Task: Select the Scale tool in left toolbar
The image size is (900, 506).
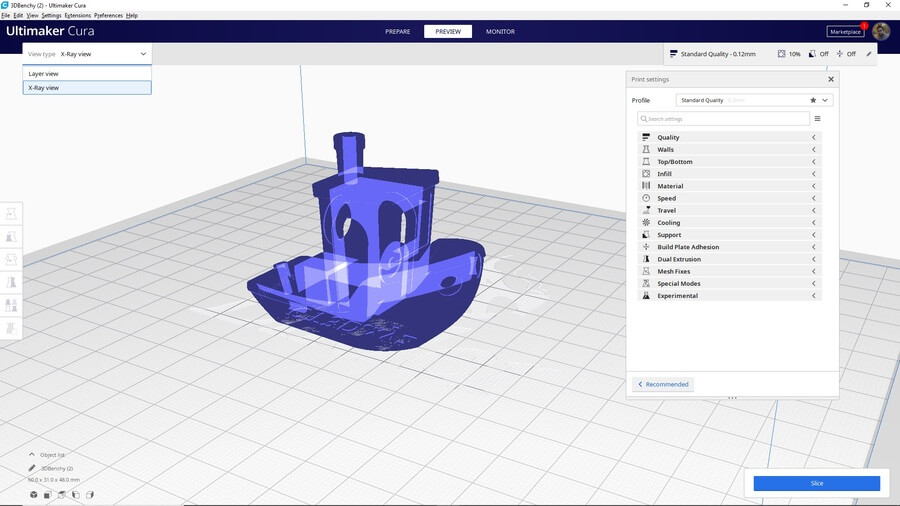Action: (x=11, y=238)
